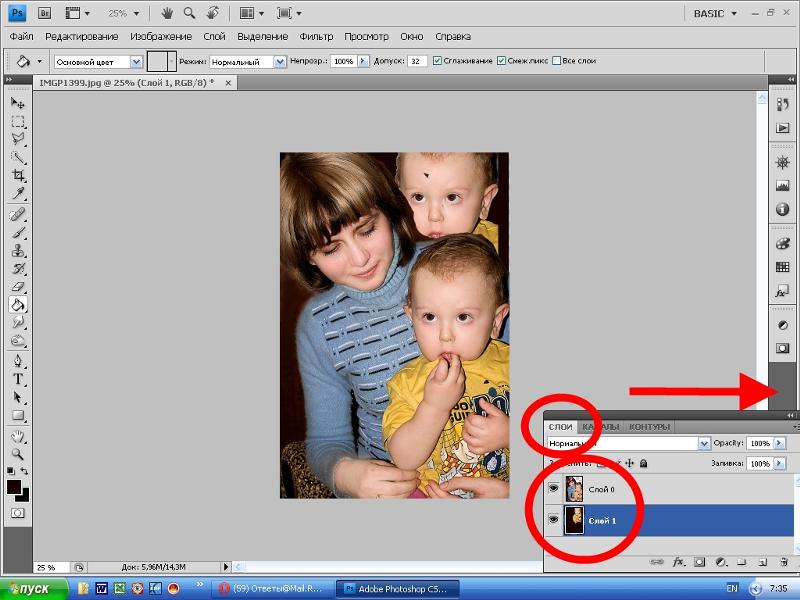Select the Type tool

tap(18, 379)
